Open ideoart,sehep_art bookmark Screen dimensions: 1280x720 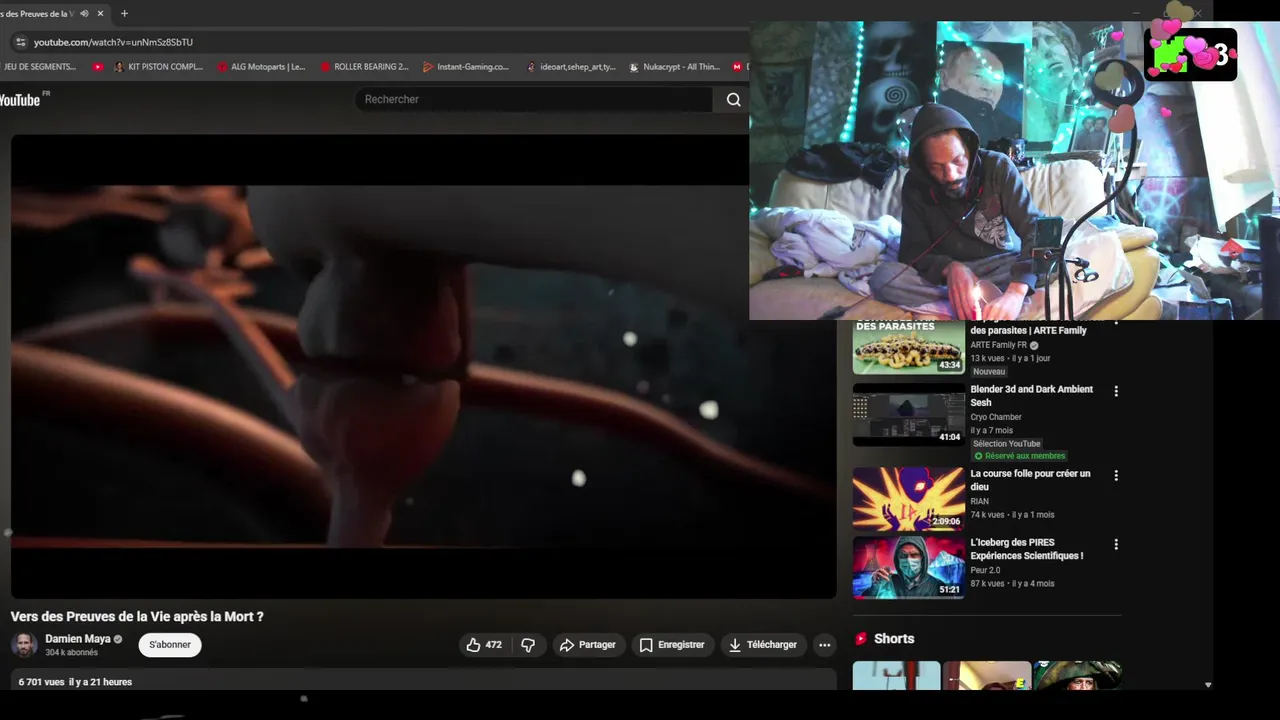point(571,67)
